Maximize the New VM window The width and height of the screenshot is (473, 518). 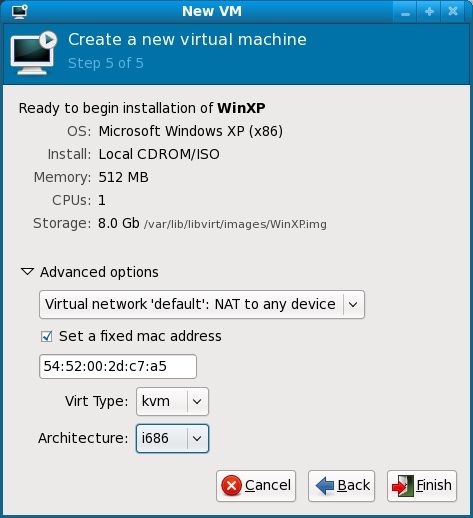(429, 12)
